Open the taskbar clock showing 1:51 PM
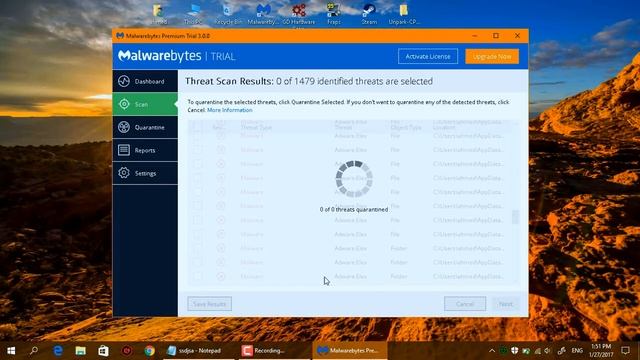640x360 pixels. (x=602, y=351)
